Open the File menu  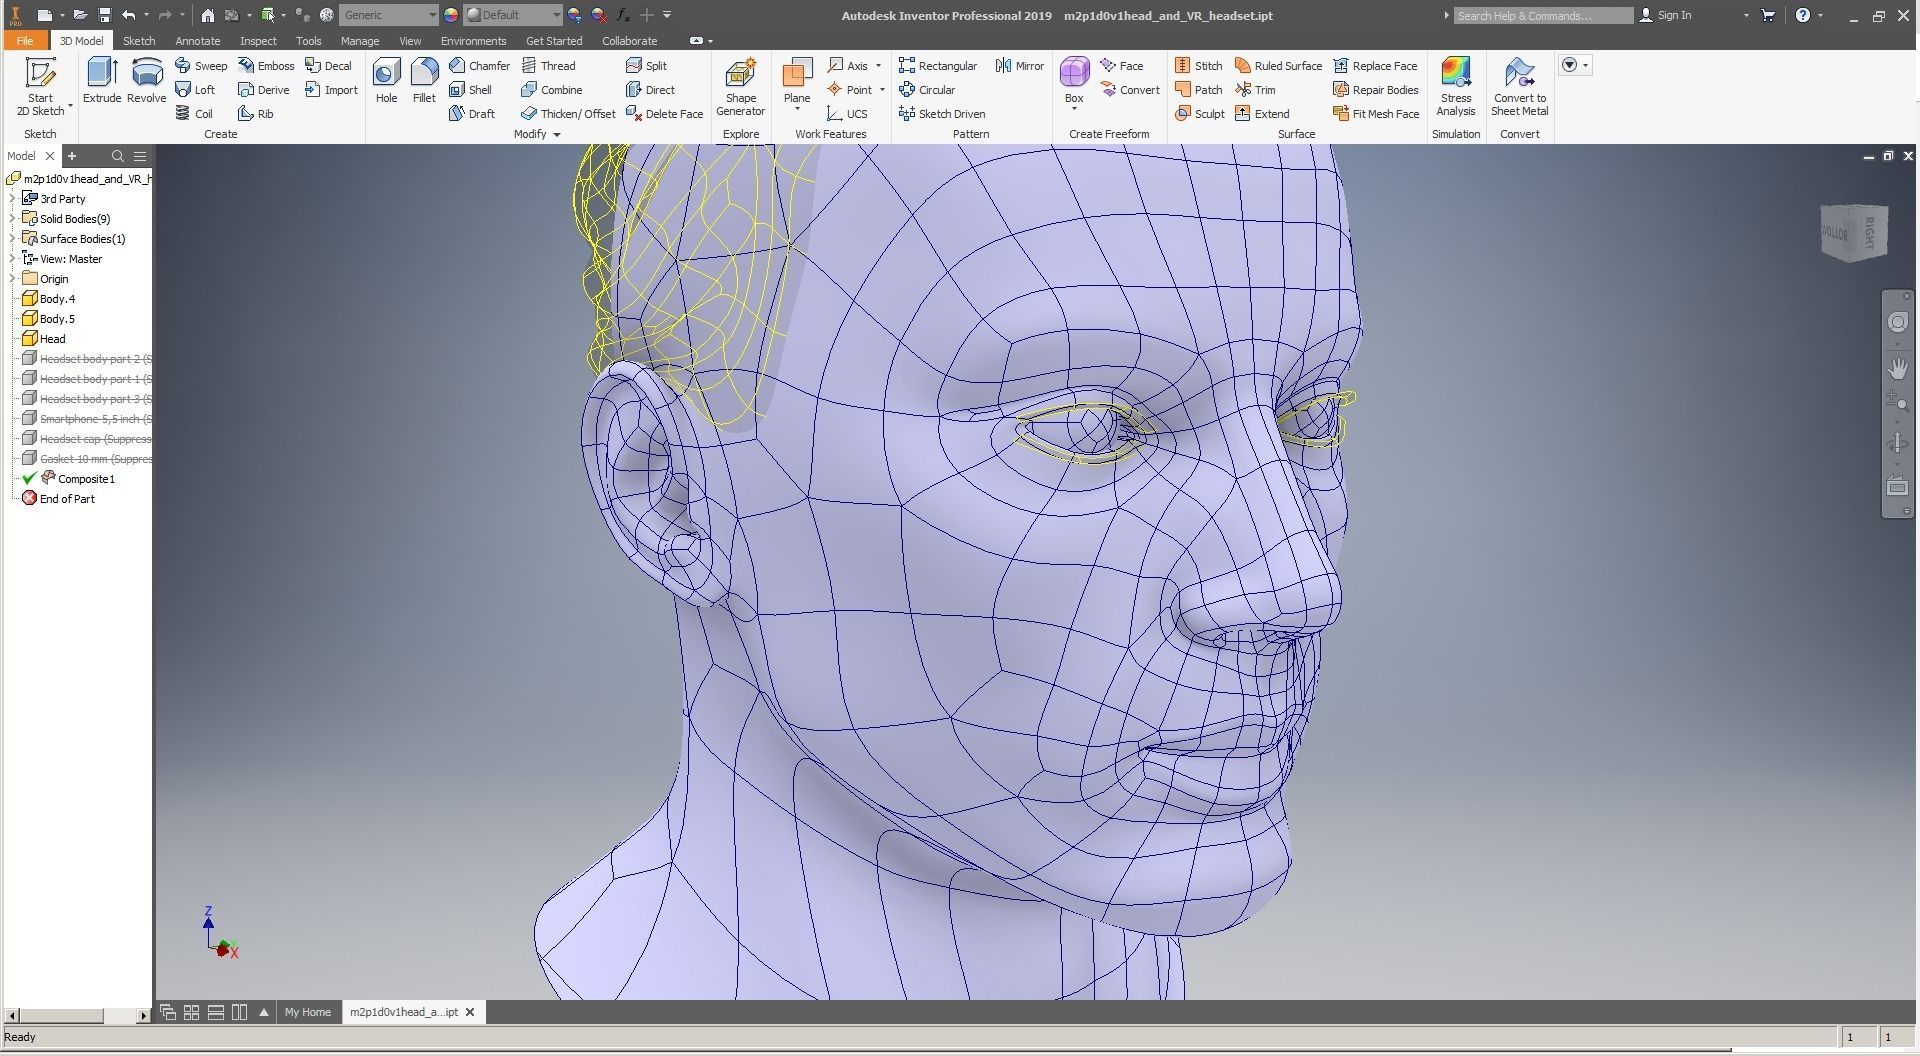[x=25, y=41]
